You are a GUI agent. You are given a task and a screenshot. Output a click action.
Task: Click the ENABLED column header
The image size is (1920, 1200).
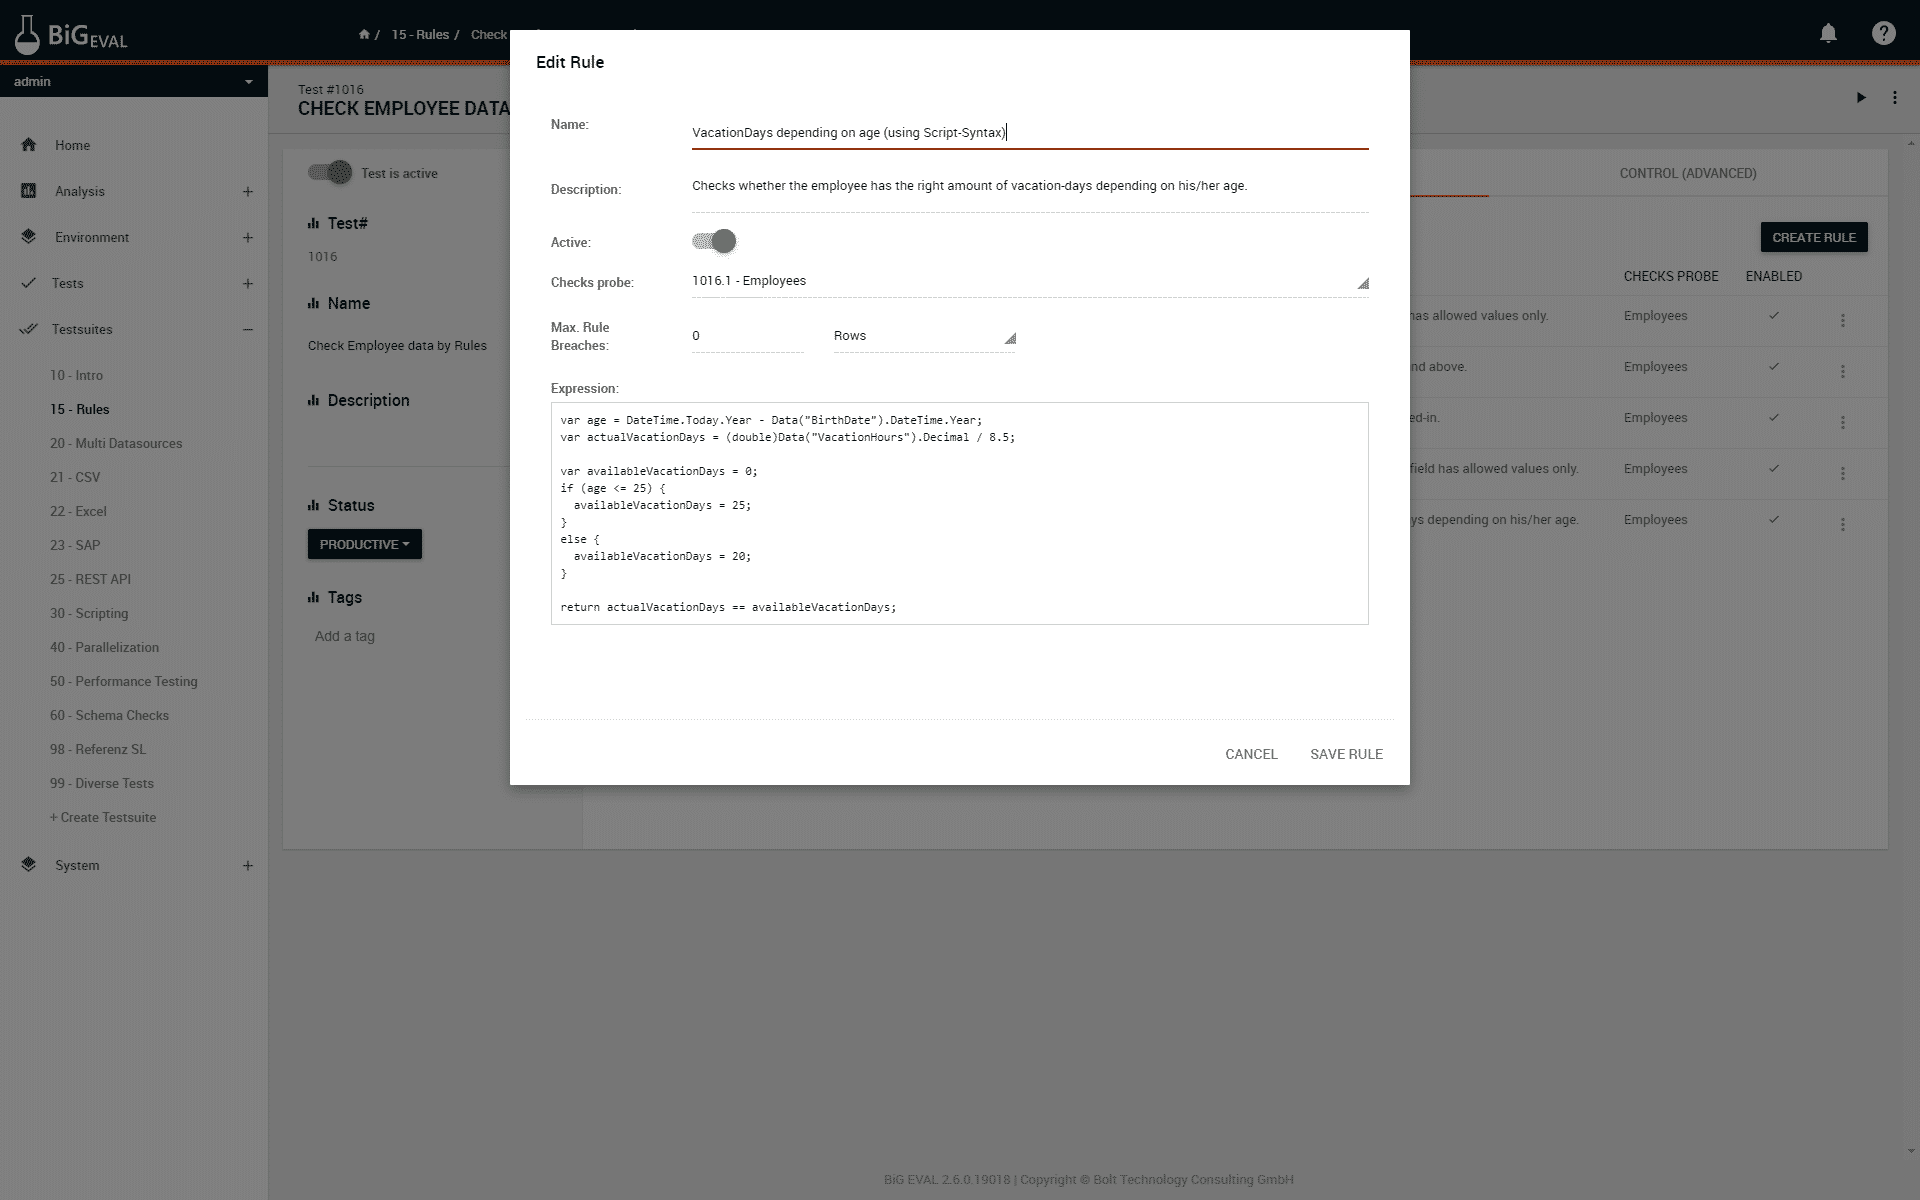pyautogui.click(x=1774, y=276)
